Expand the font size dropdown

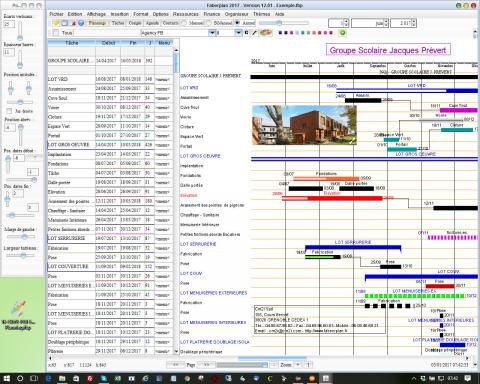[x=238, y=33]
